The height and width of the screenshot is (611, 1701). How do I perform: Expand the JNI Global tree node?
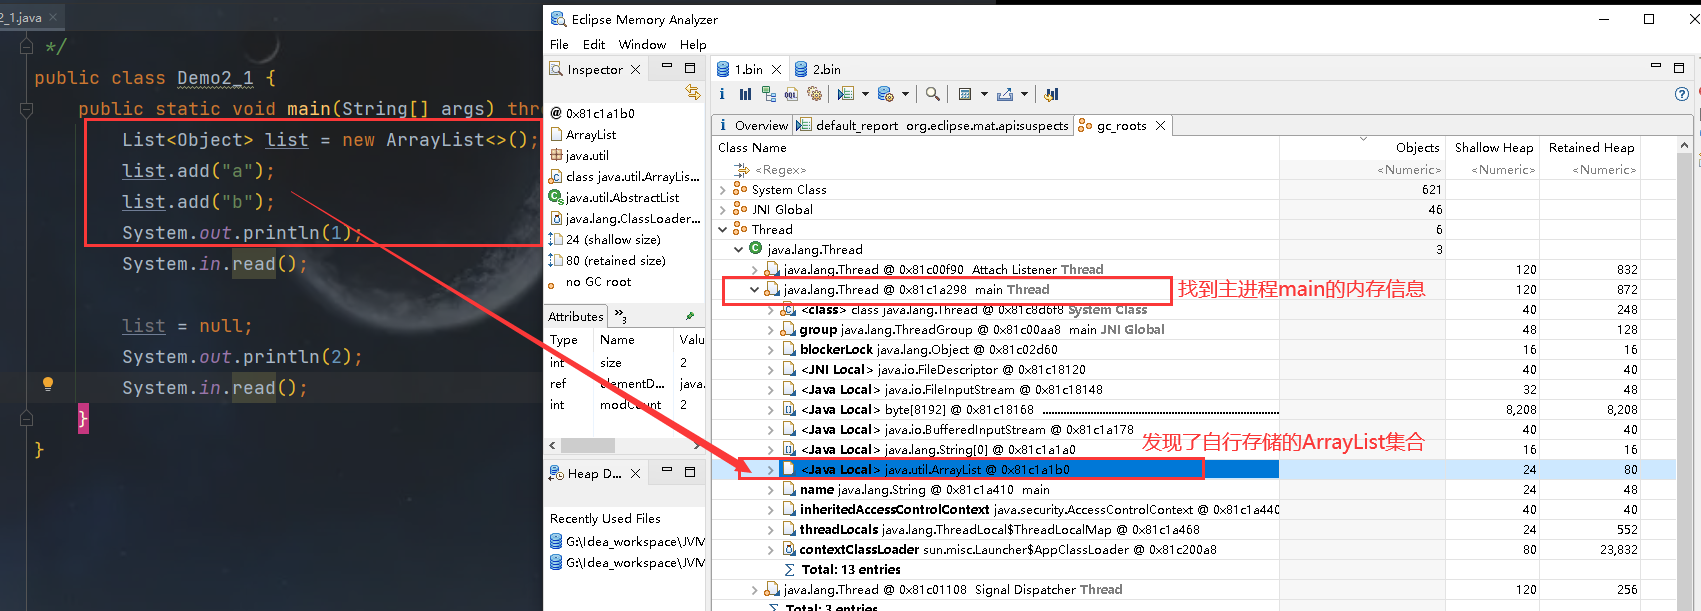tap(723, 210)
